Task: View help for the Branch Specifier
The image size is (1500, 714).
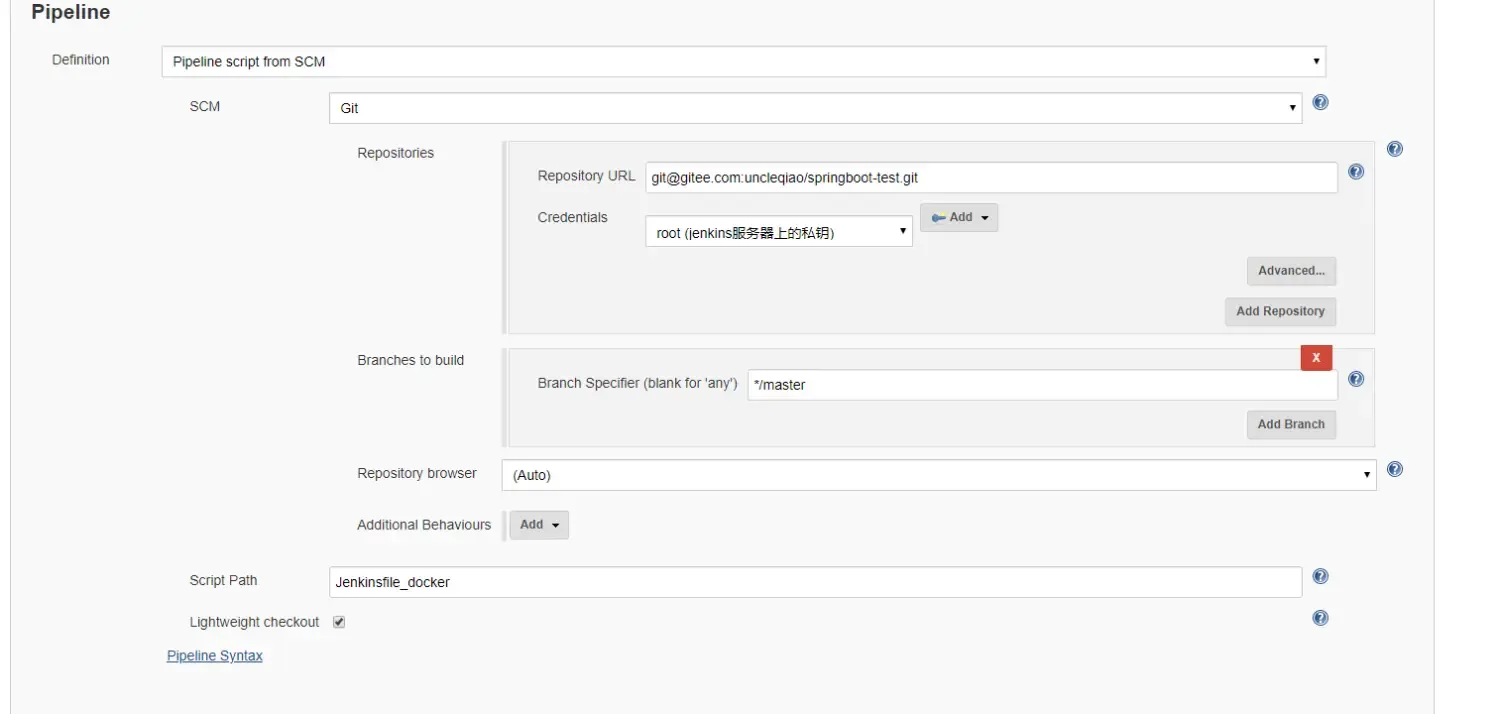Action: coord(1356,379)
